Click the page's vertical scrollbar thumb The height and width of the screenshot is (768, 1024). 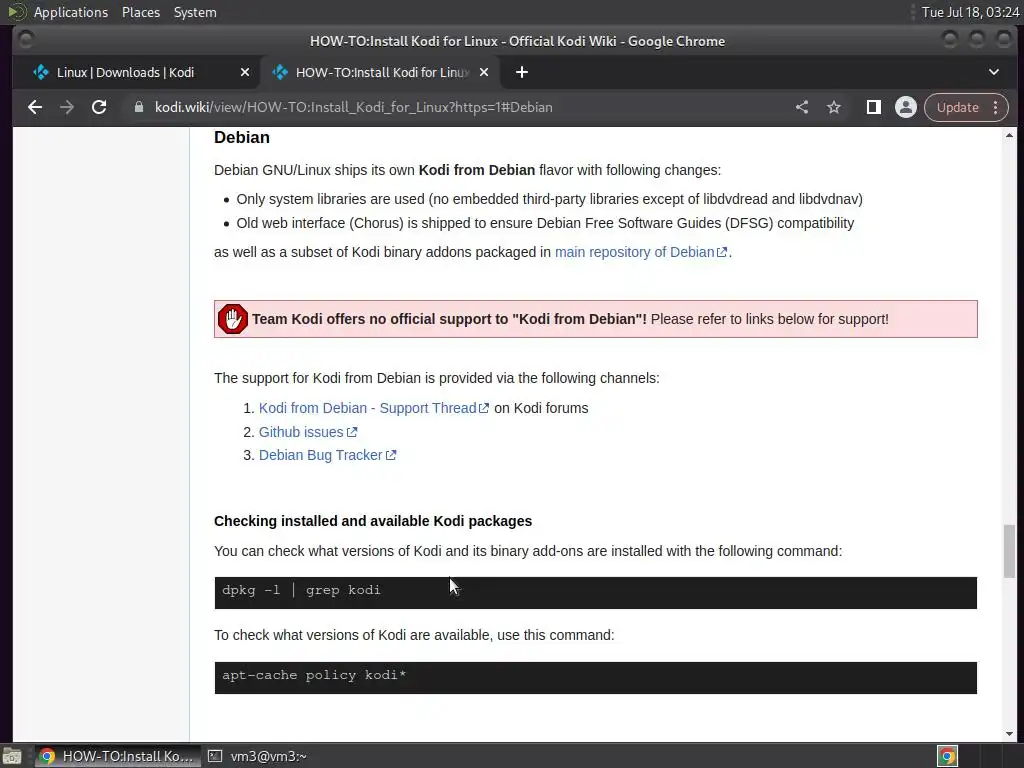coord(1010,551)
